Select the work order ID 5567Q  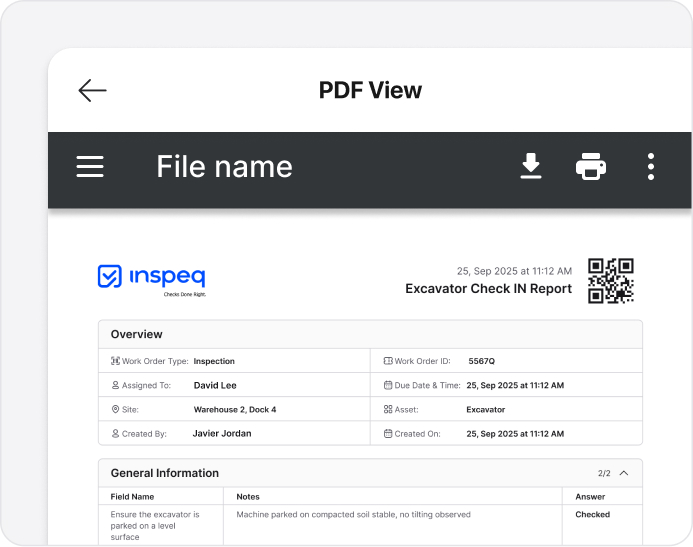[481, 361]
